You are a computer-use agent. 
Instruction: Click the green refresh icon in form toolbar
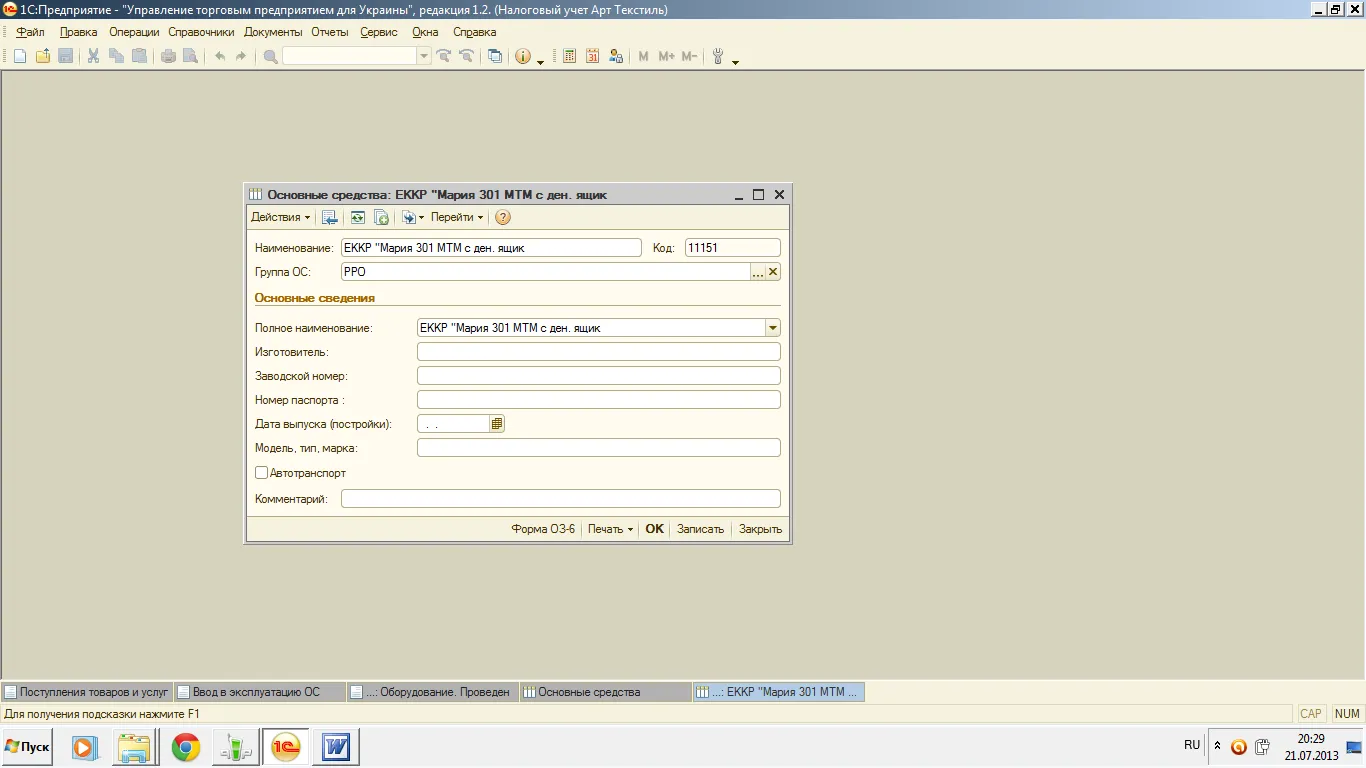358,217
